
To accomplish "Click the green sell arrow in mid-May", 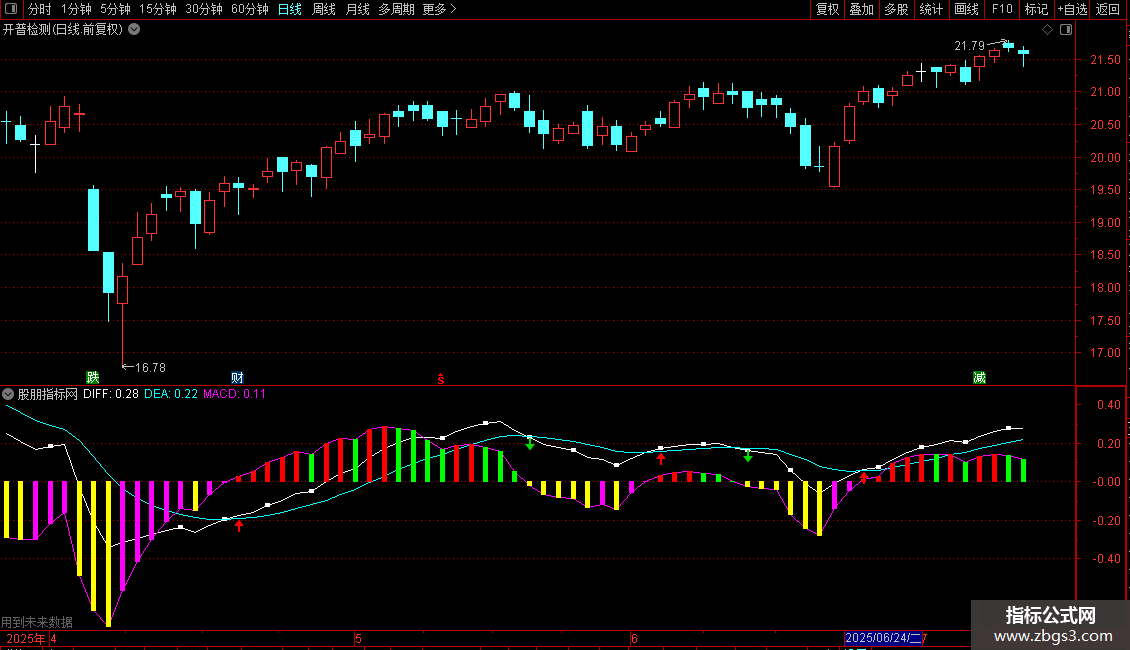I will click(x=530, y=444).
